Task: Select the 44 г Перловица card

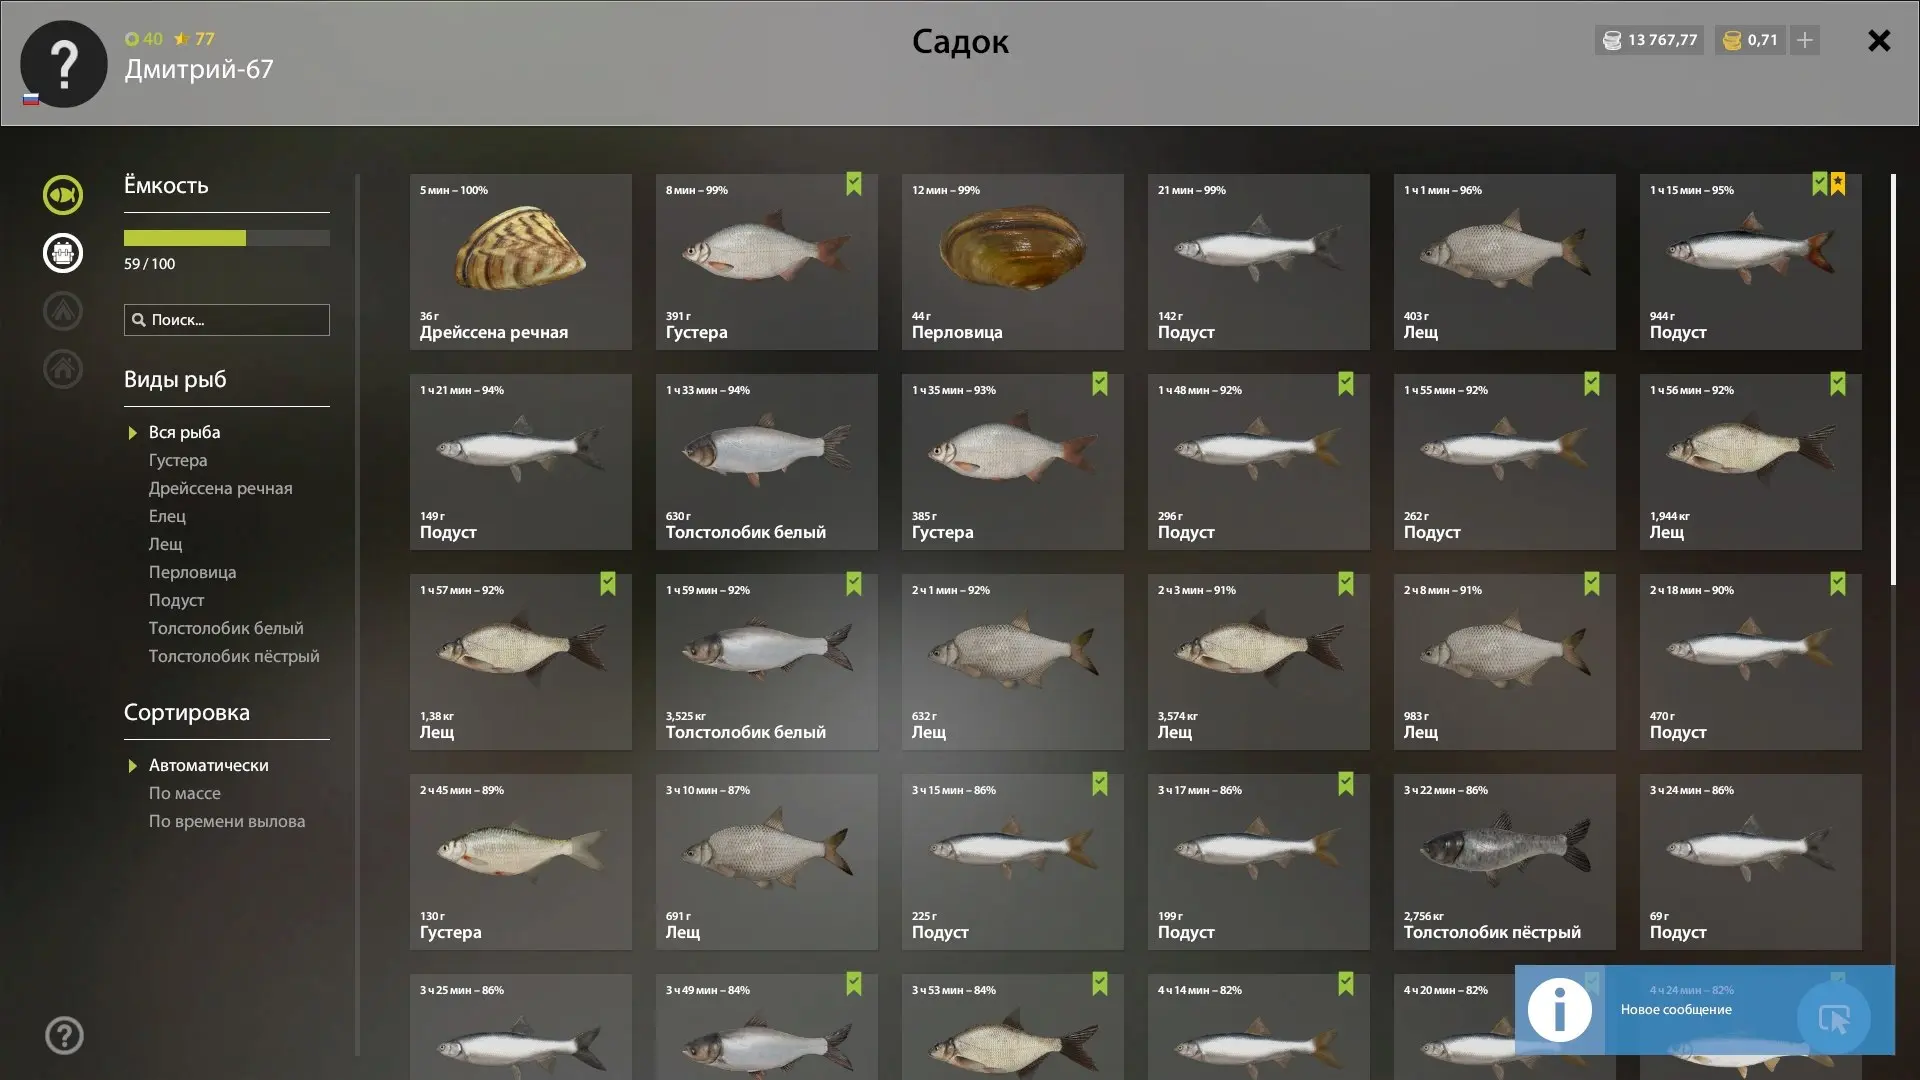Action: pos(1013,262)
